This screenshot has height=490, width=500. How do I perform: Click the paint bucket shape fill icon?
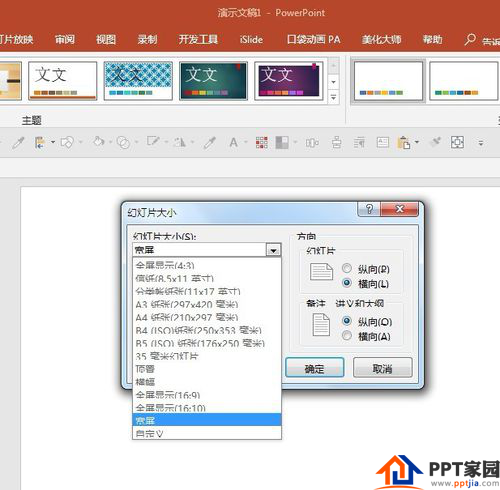pos(99,142)
